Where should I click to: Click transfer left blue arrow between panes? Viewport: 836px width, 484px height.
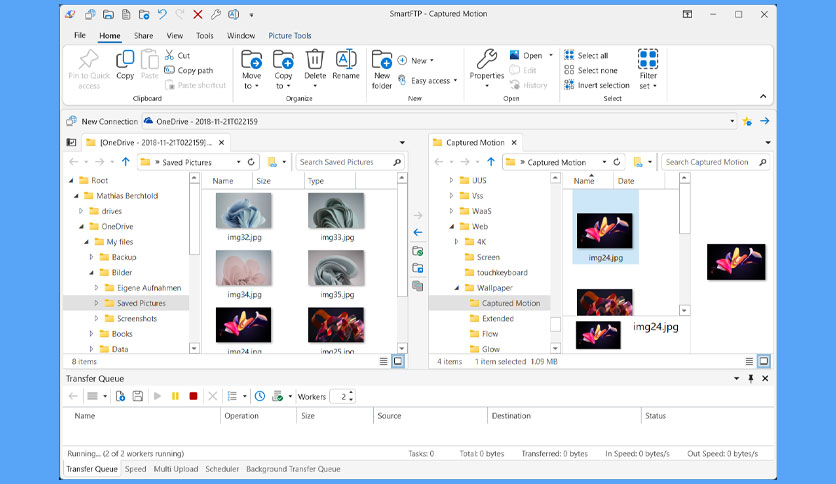pyautogui.click(x=418, y=232)
